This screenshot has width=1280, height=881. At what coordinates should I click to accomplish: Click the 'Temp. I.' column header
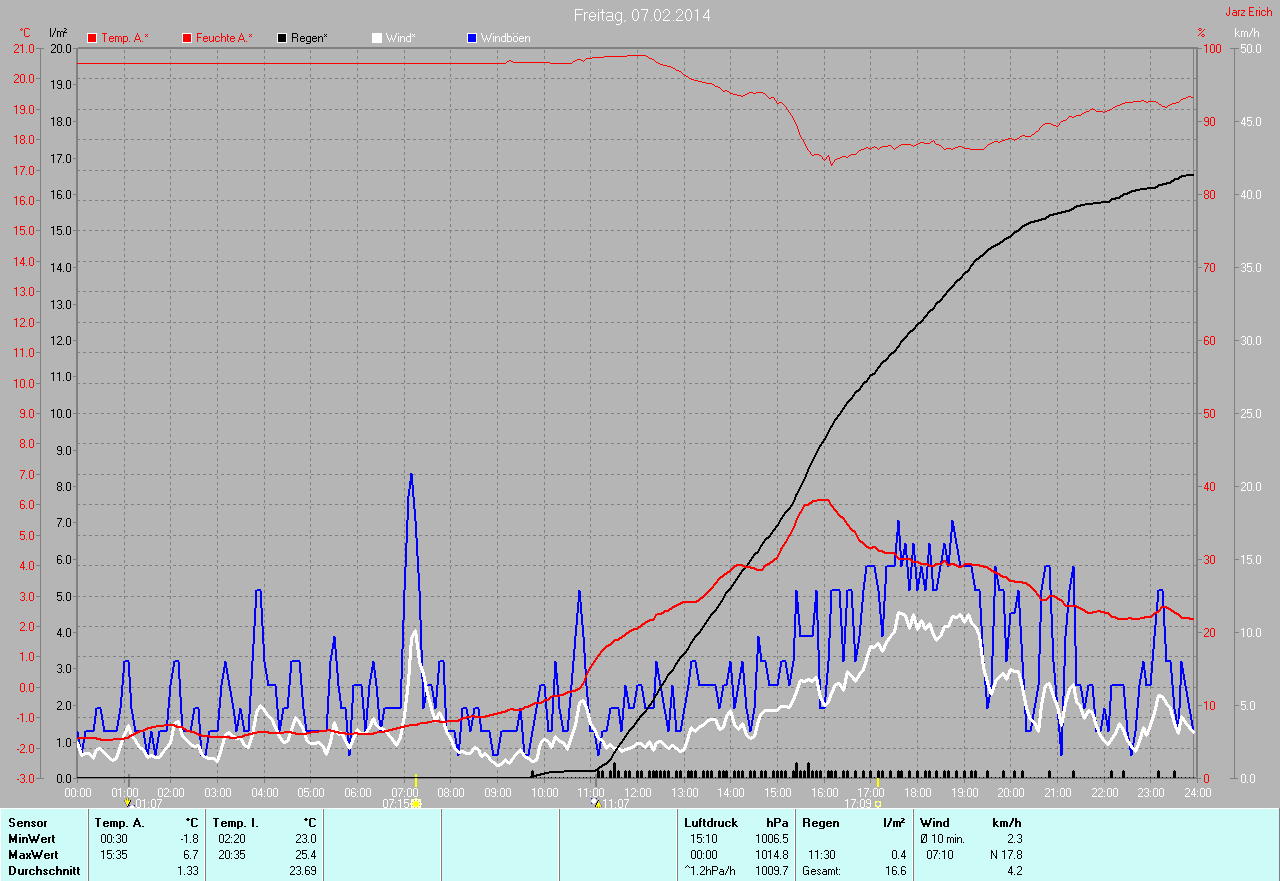[236, 823]
